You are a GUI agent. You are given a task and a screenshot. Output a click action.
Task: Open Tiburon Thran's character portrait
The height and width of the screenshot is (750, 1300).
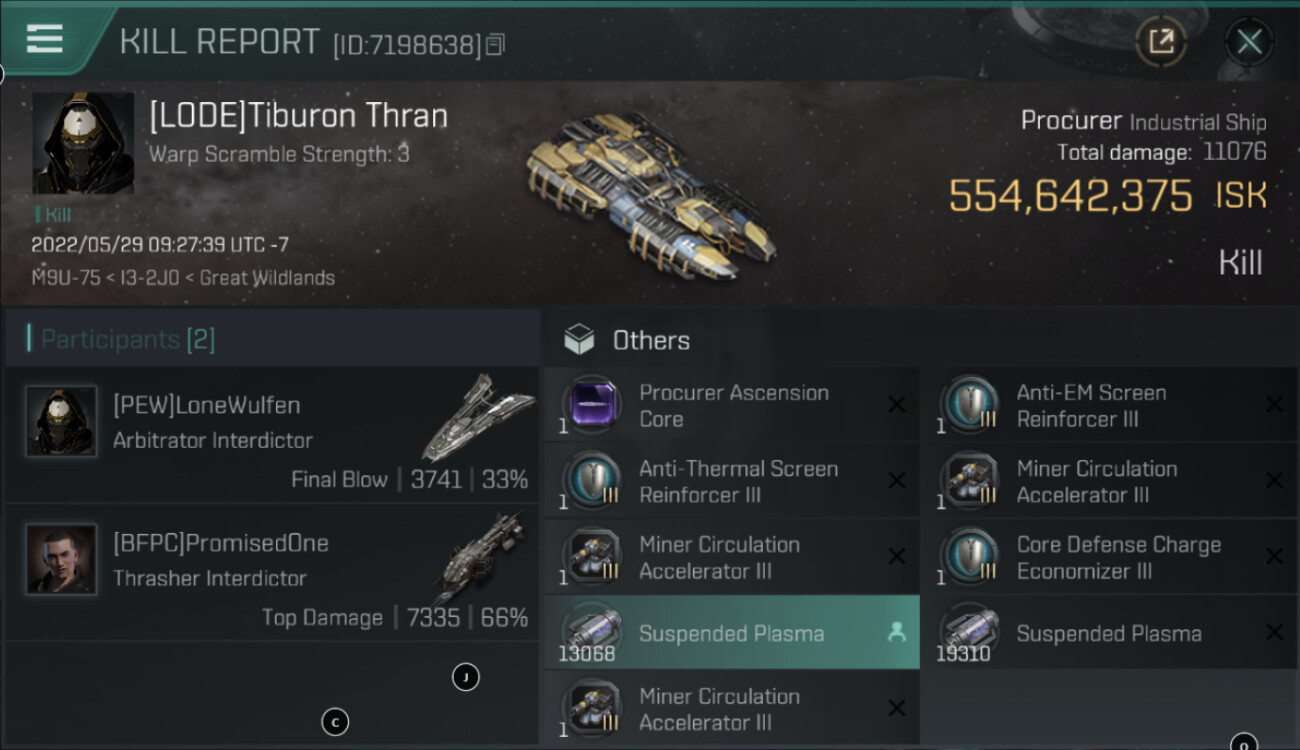coord(83,143)
